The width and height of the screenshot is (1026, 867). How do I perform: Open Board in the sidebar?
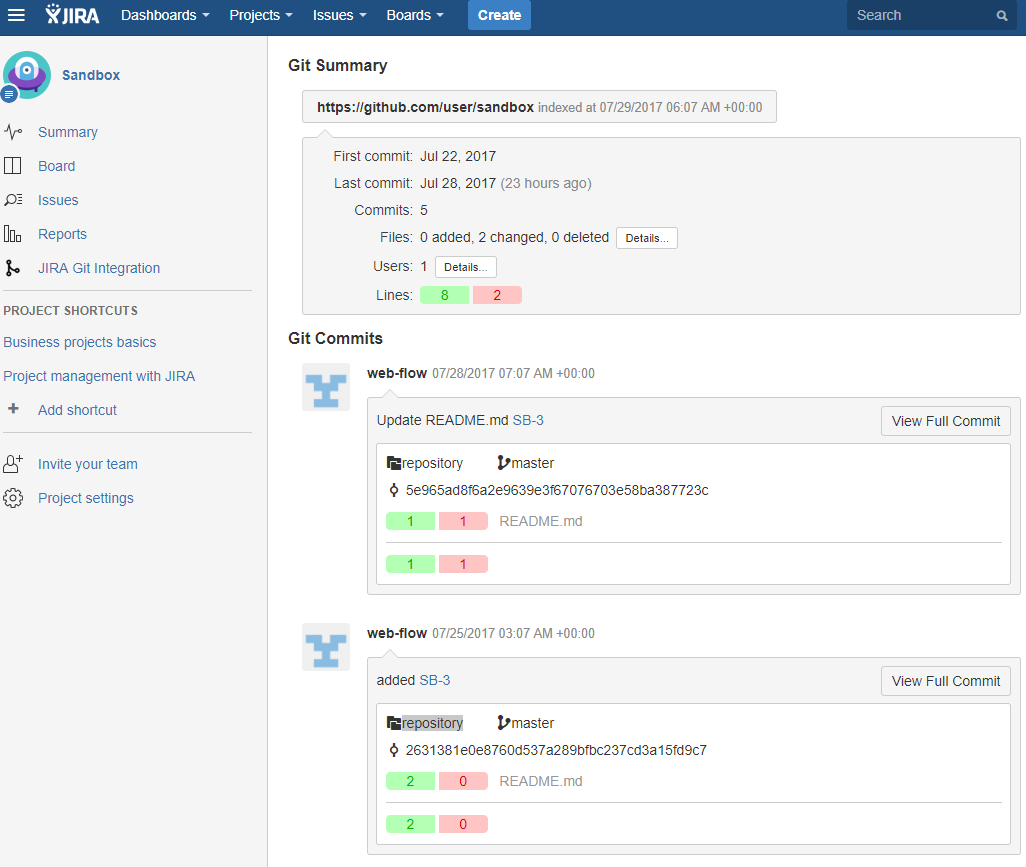[56, 166]
